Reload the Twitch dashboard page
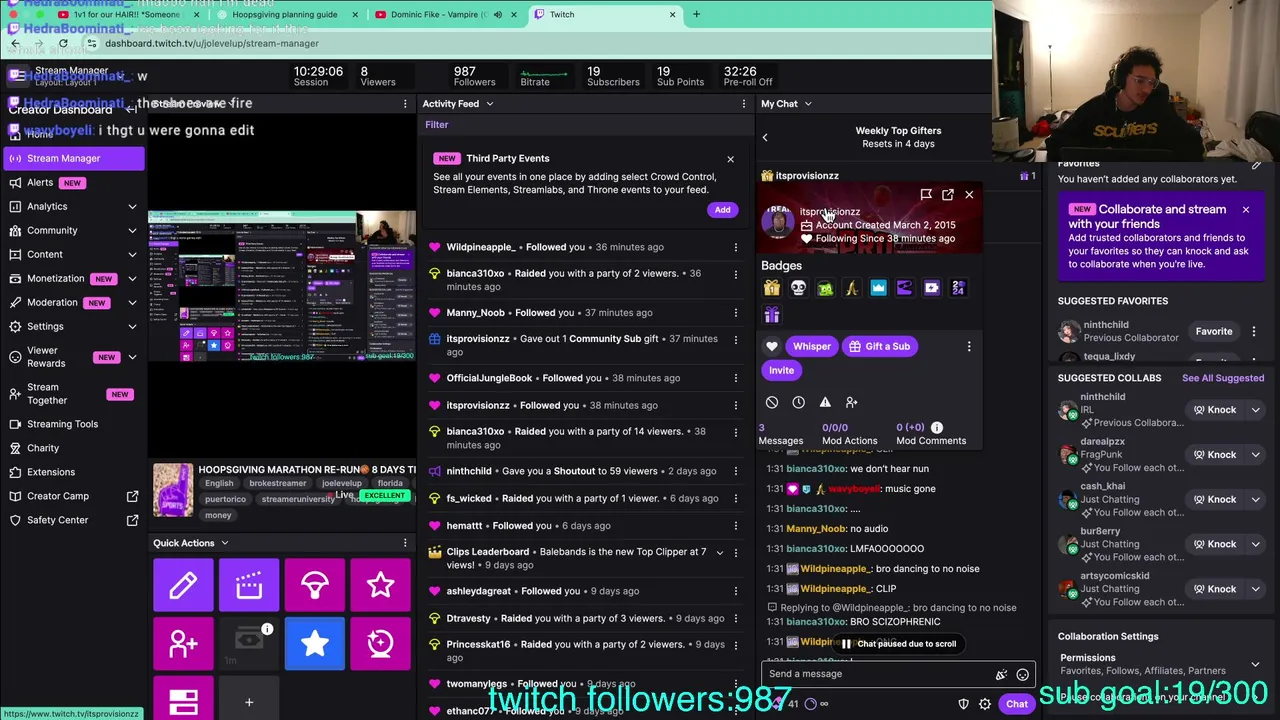Image resolution: width=1280 pixels, height=720 pixels. coord(63,43)
